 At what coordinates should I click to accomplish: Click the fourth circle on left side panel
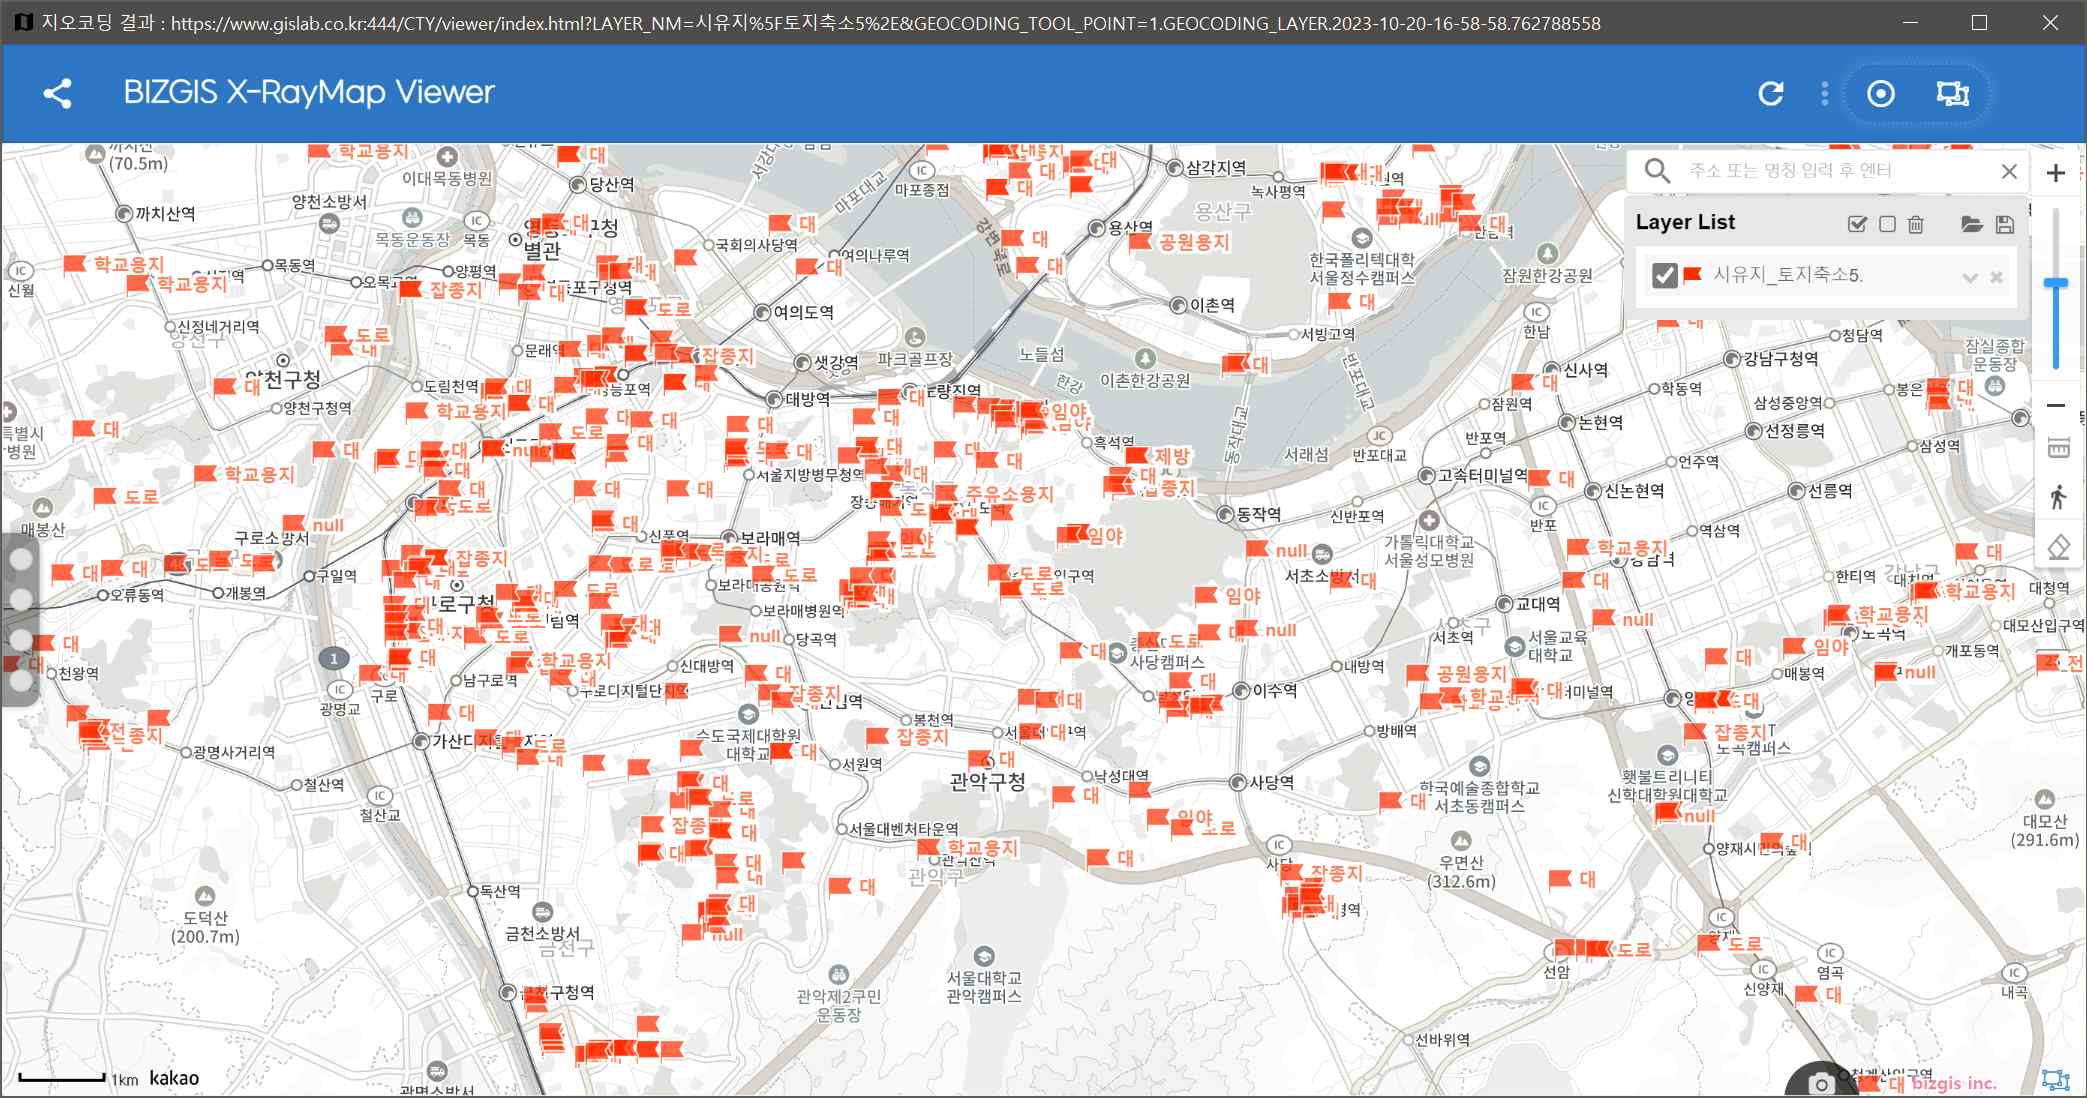(21, 681)
